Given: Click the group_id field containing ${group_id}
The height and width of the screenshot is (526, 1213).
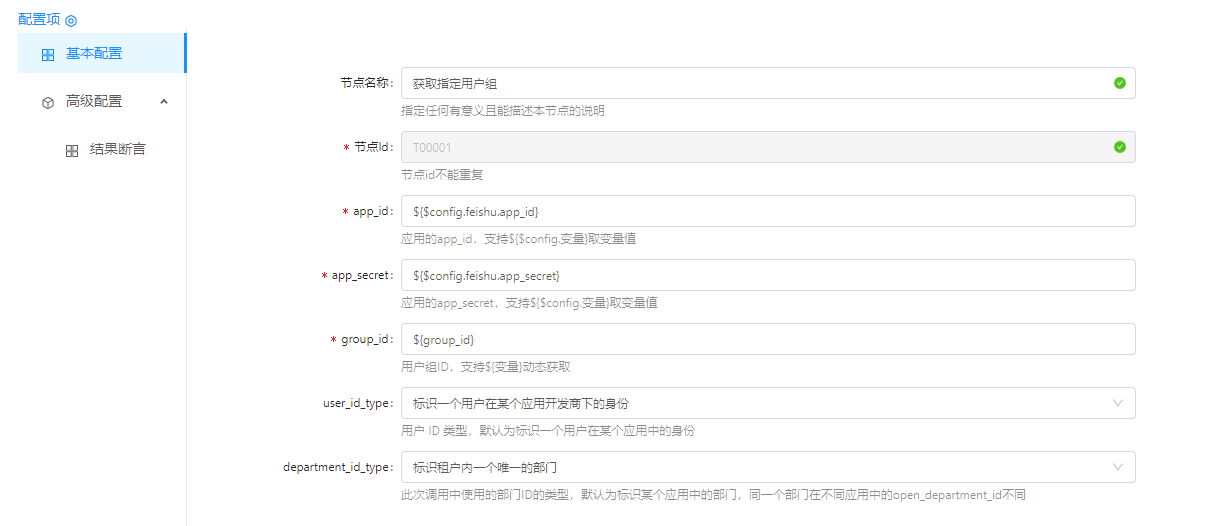Looking at the screenshot, I should [x=767, y=339].
